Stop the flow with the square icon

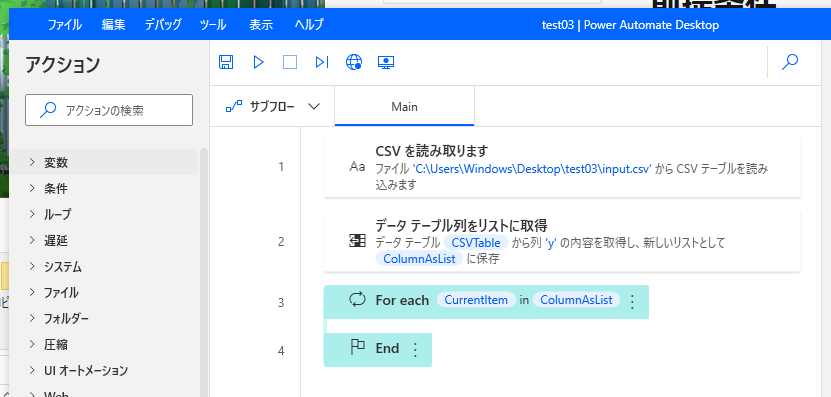tap(290, 62)
